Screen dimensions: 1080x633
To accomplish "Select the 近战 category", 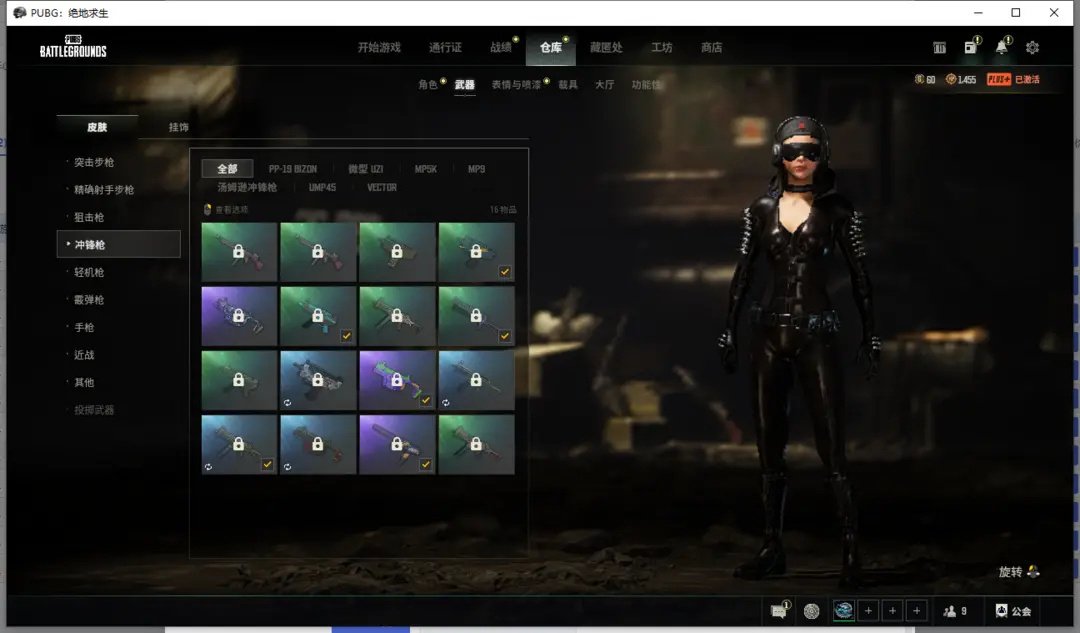I will (84, 355).
